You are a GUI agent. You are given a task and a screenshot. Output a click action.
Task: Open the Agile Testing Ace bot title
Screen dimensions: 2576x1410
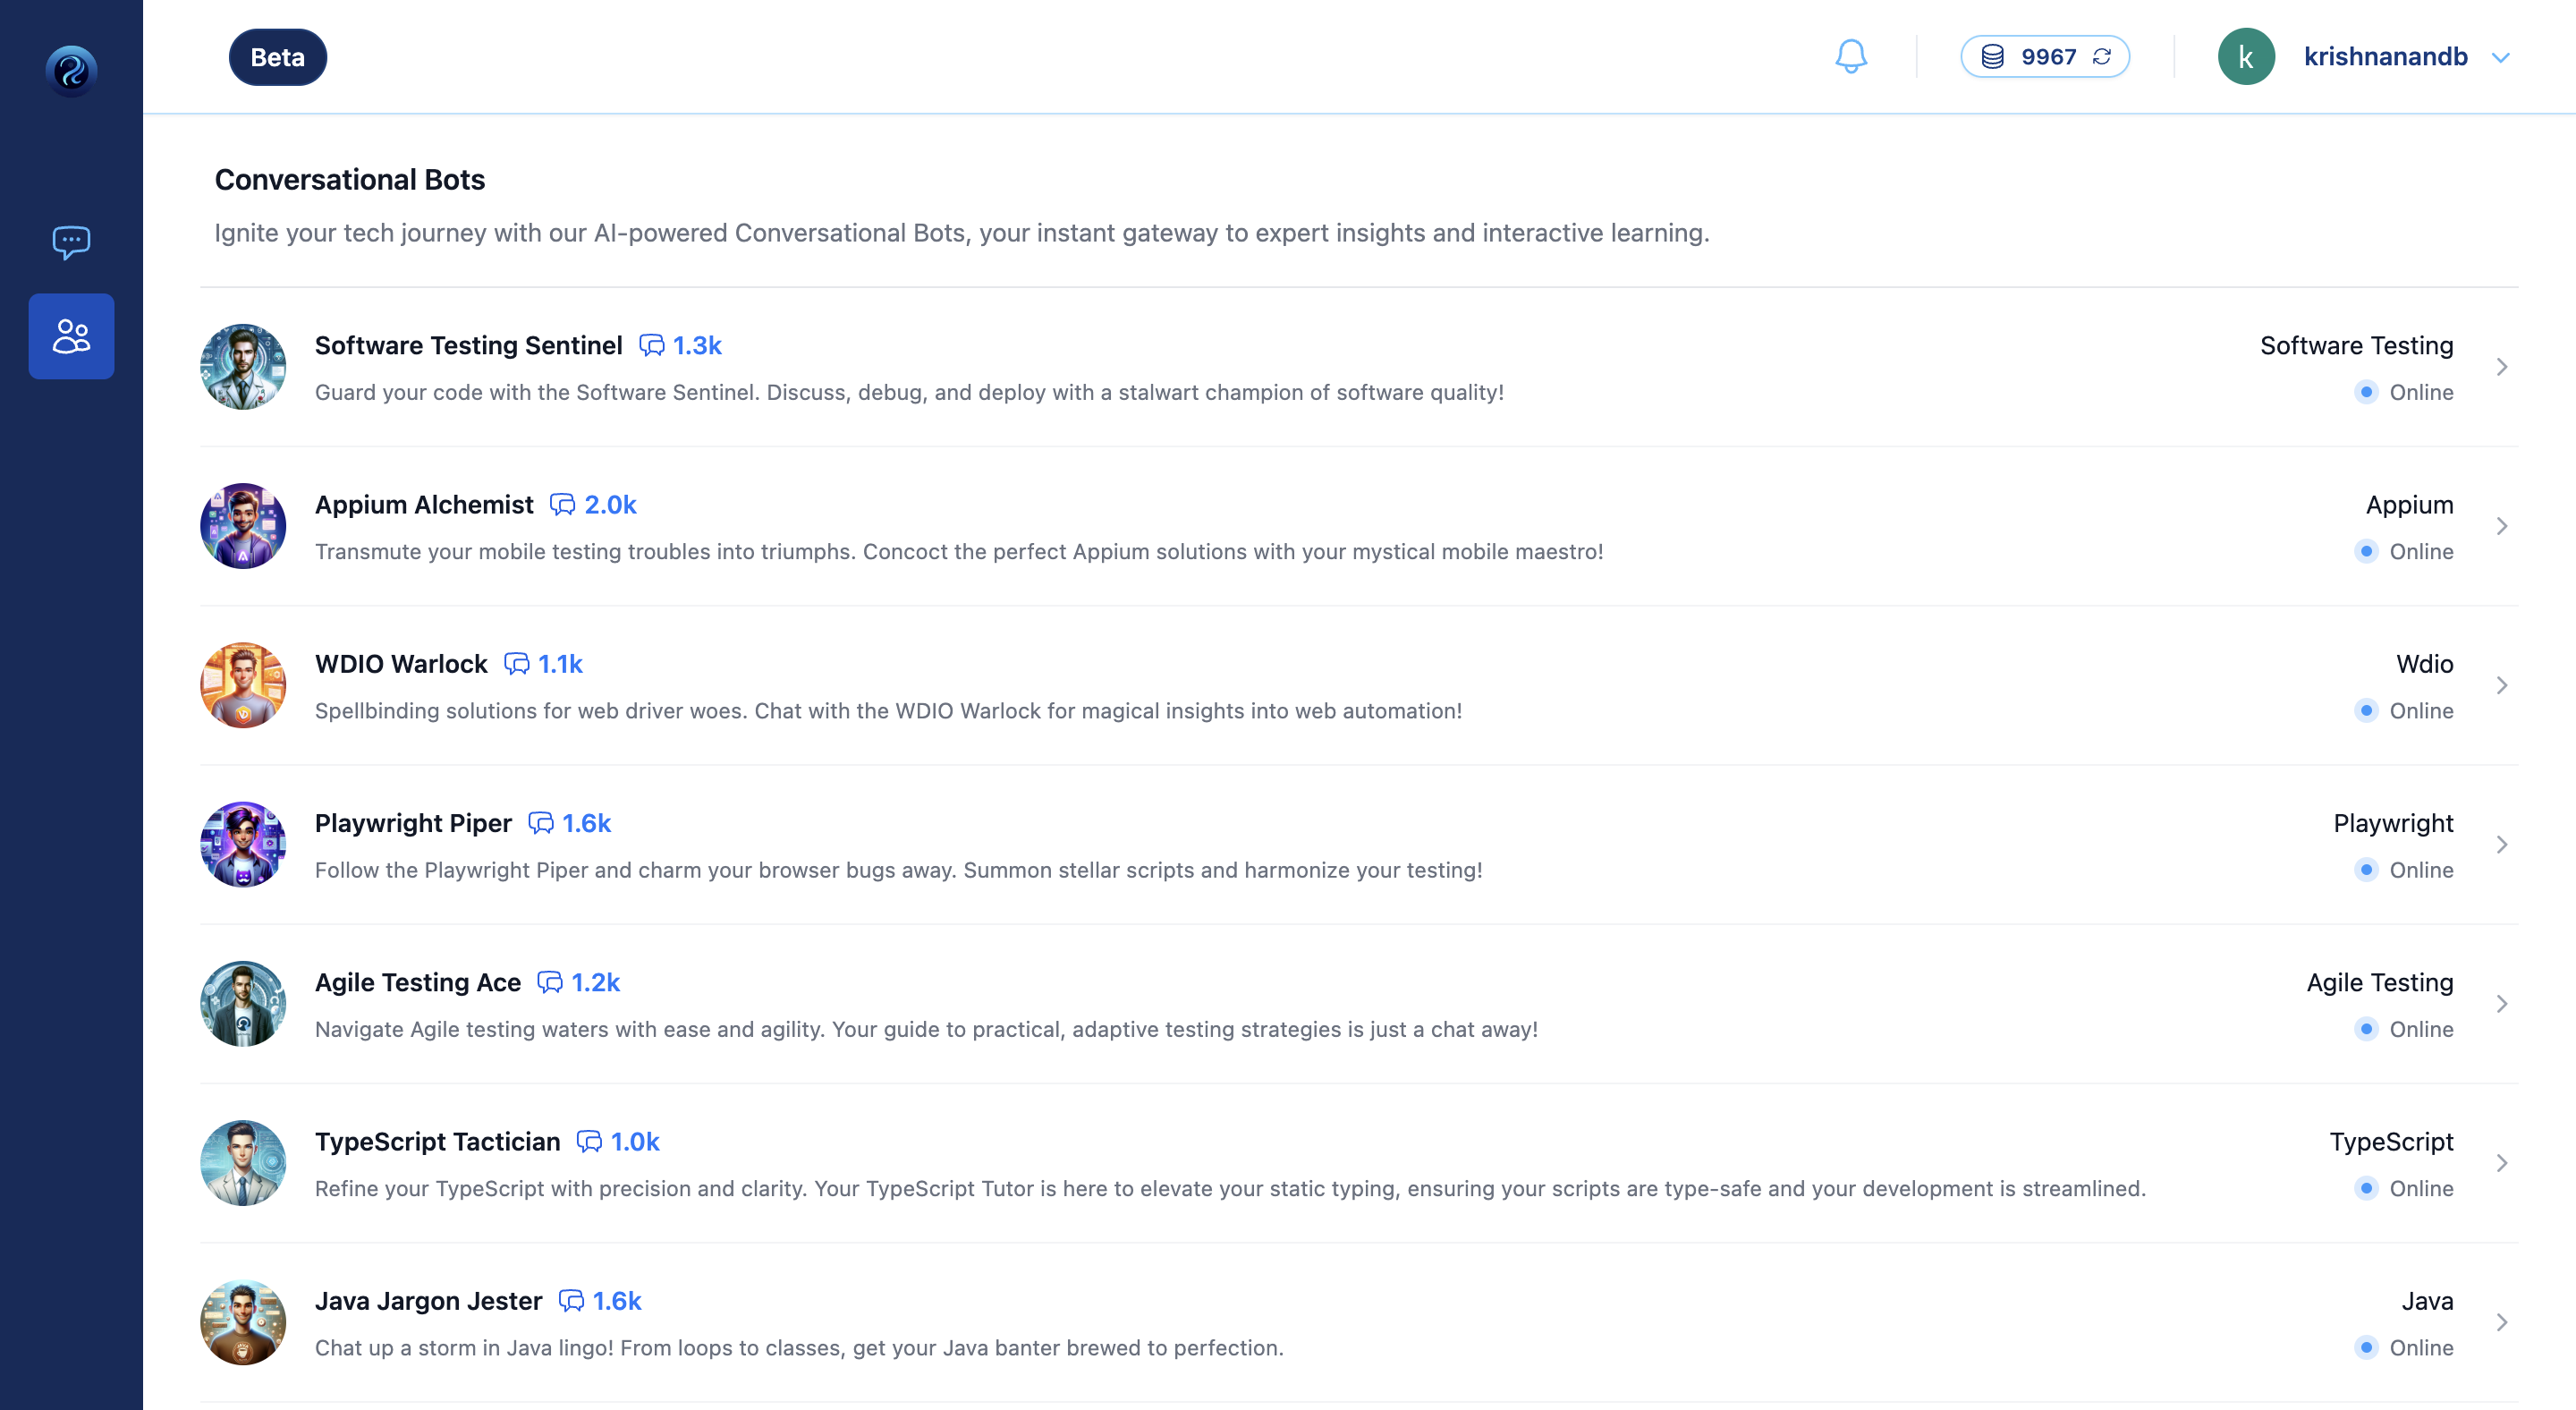click(x=417, y=982)
